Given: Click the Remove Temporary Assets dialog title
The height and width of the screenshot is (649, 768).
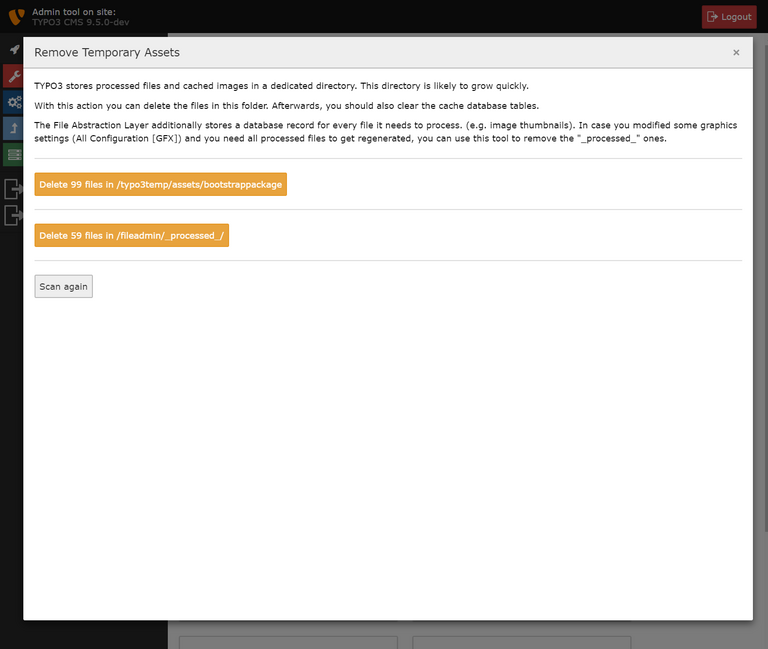Looking at the screenshot, I should coord(107,52).
